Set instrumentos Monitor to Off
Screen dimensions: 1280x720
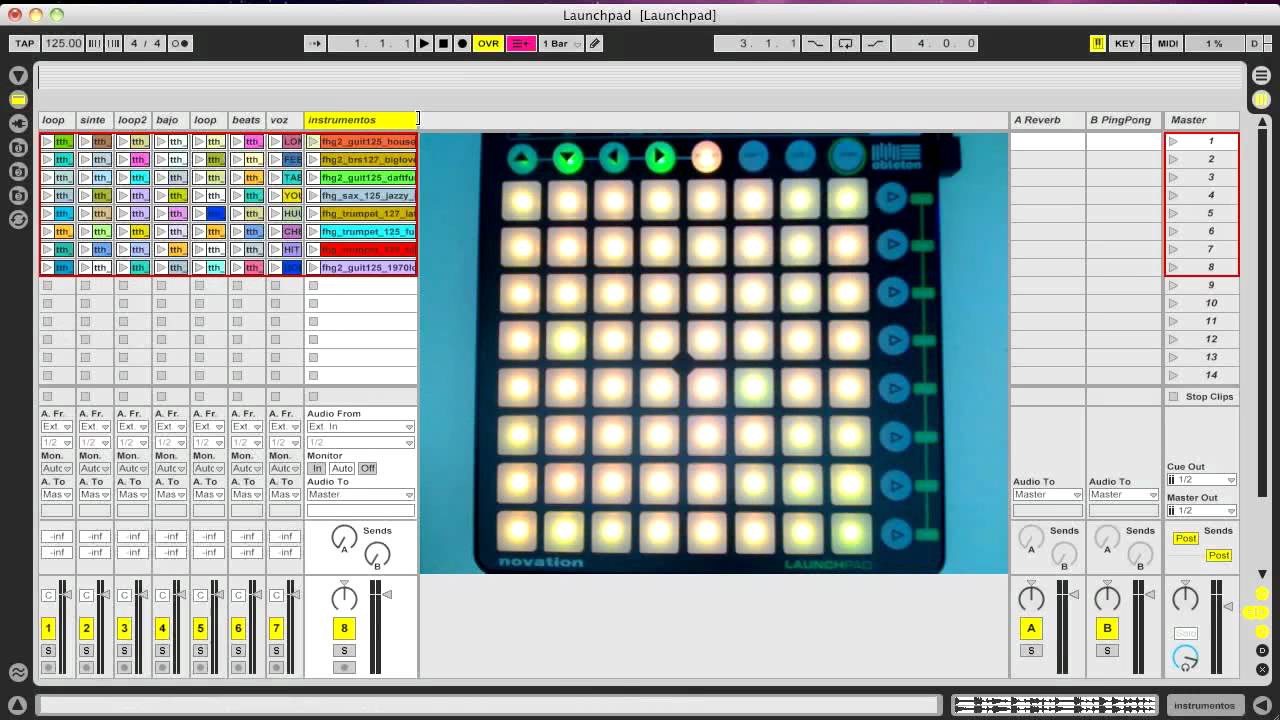[368, 469]
